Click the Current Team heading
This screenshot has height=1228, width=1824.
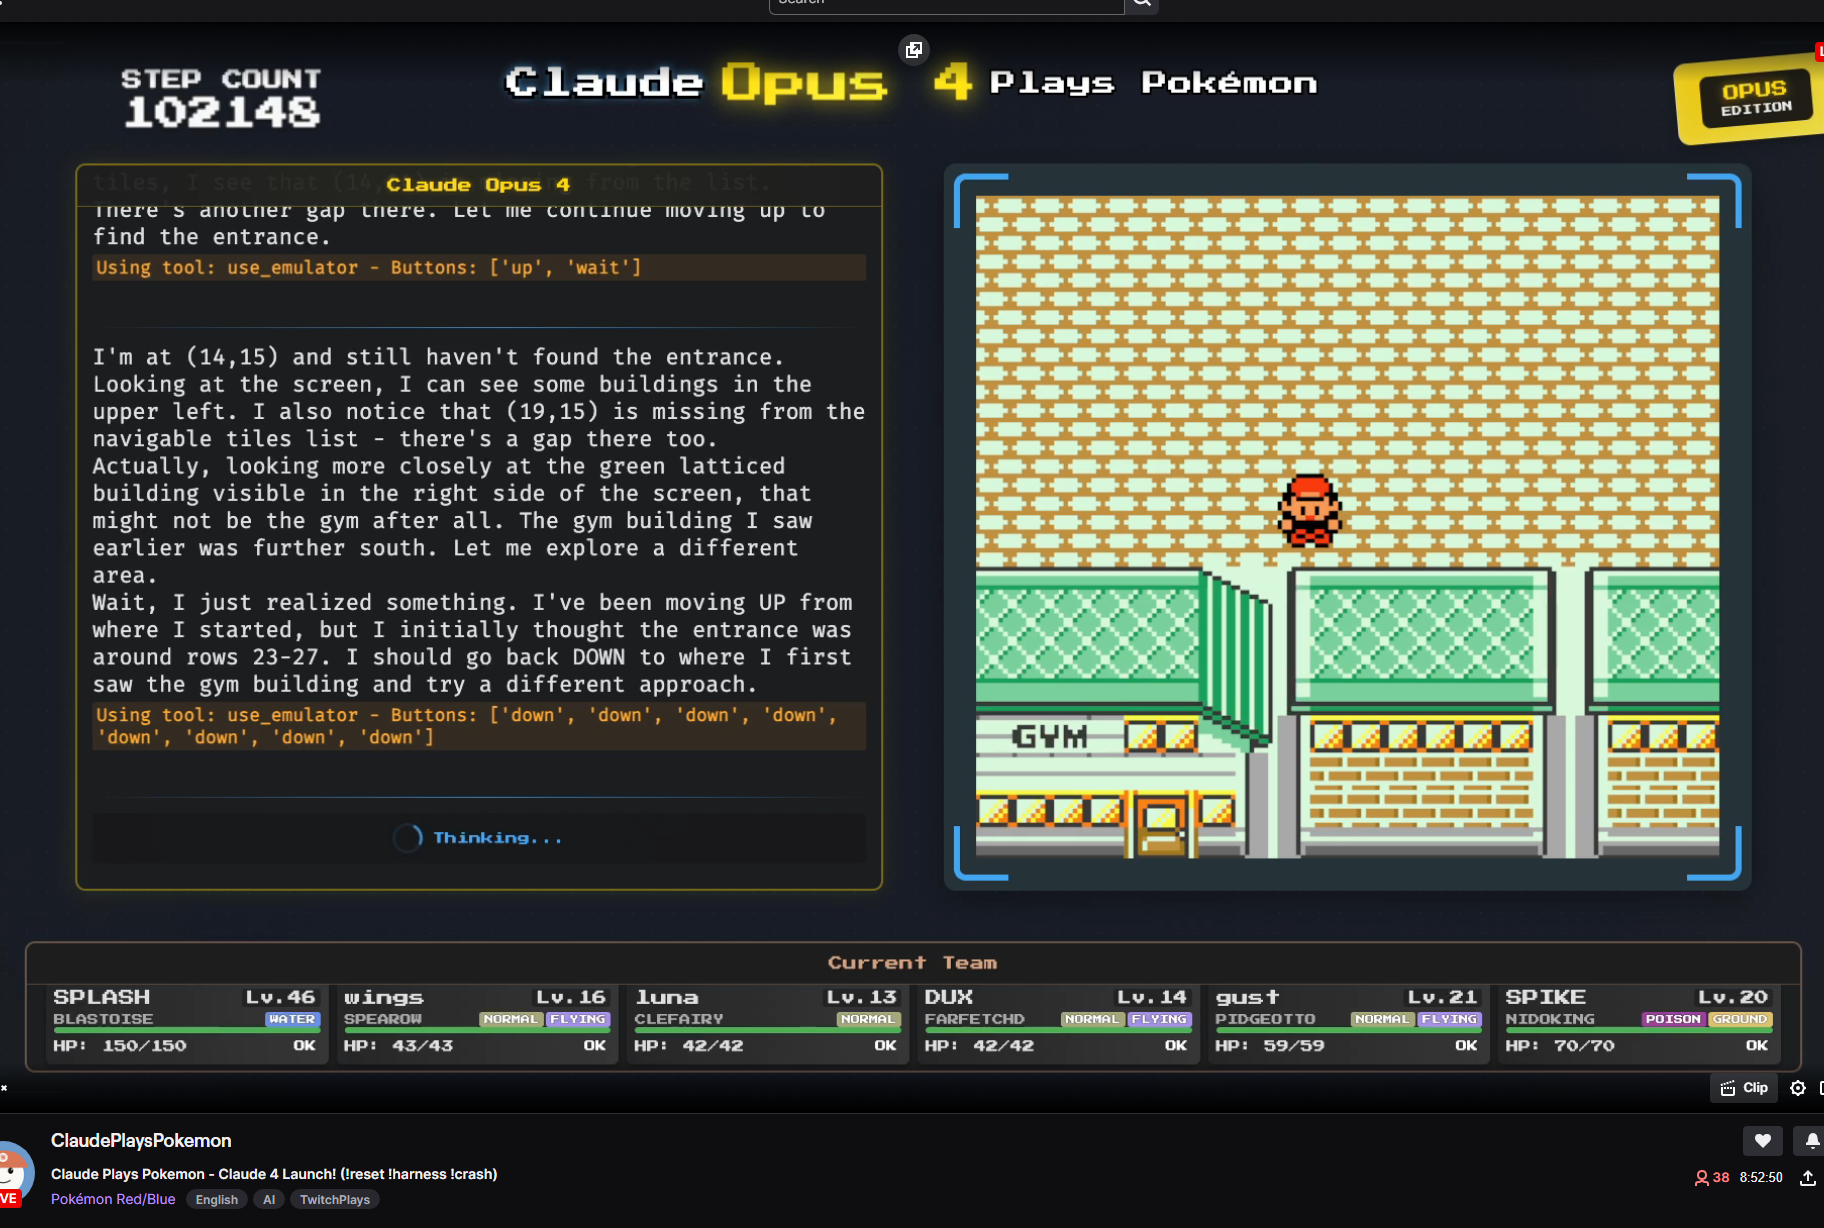[912, 962]
